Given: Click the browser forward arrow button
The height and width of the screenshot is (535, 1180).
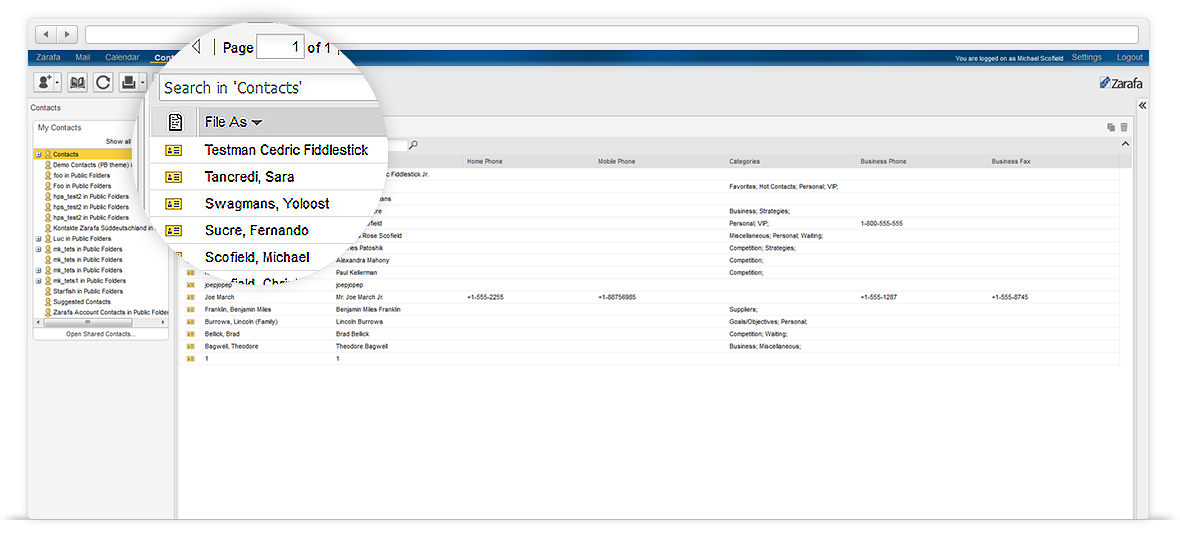Looking at the screenshot, I should [67, 35].
